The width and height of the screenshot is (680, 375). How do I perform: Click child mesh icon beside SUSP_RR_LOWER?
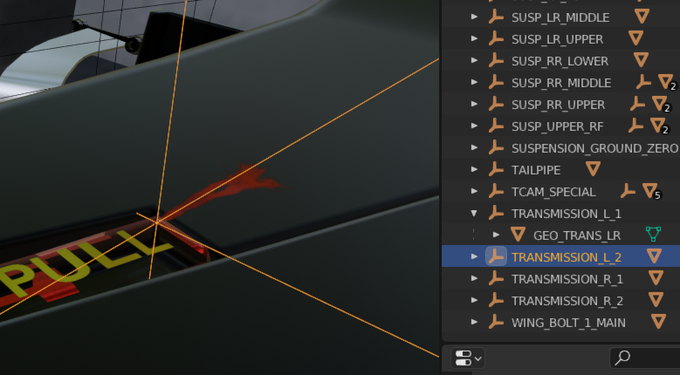(641, 60)
